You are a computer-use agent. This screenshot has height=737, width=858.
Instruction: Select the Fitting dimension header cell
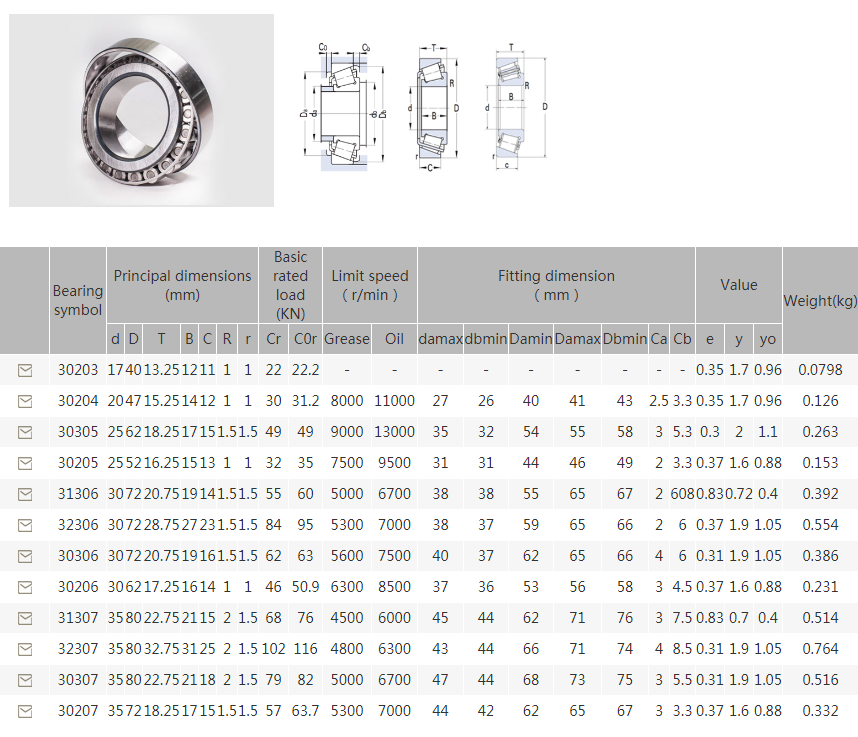pyautogui.click(x=556, y=285)
